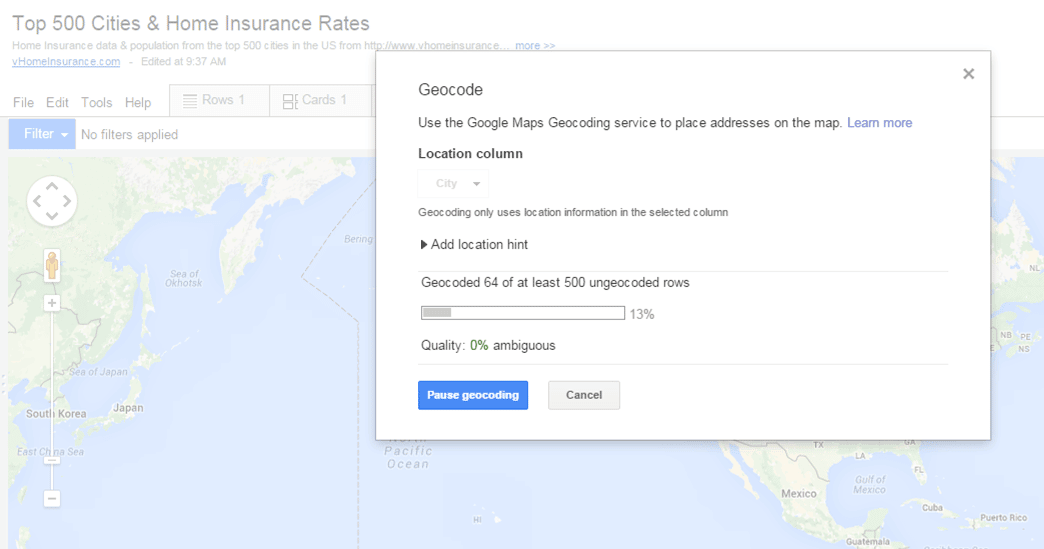The width and height of the screenshot is (1044, 549).
Task: Click the Edited at 9:37 AM text
Action: tap(184, 61)
